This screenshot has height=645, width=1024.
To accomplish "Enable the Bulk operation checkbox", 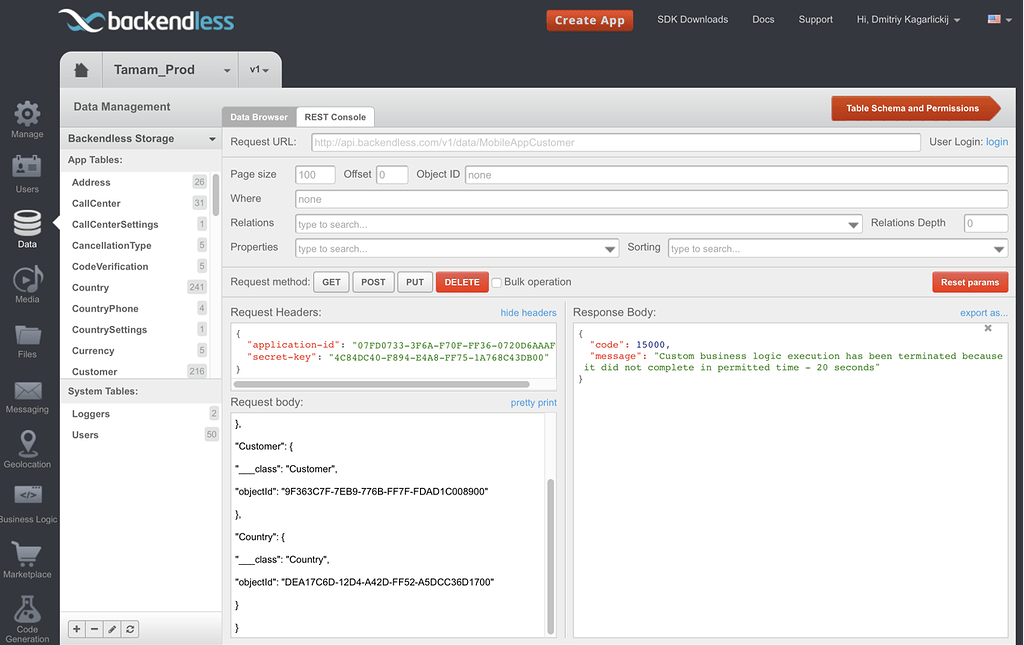I will [x=496, y=282].
